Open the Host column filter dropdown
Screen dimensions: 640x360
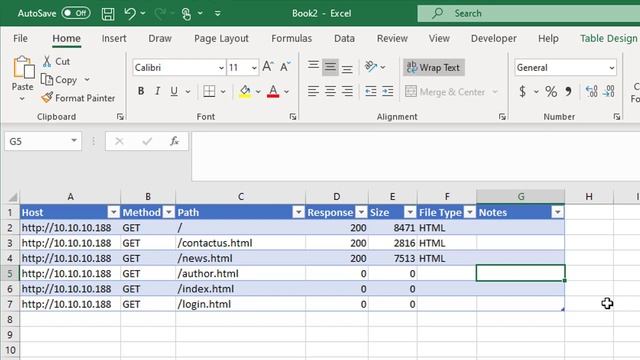pyautogui.click(x=113, y=212)
